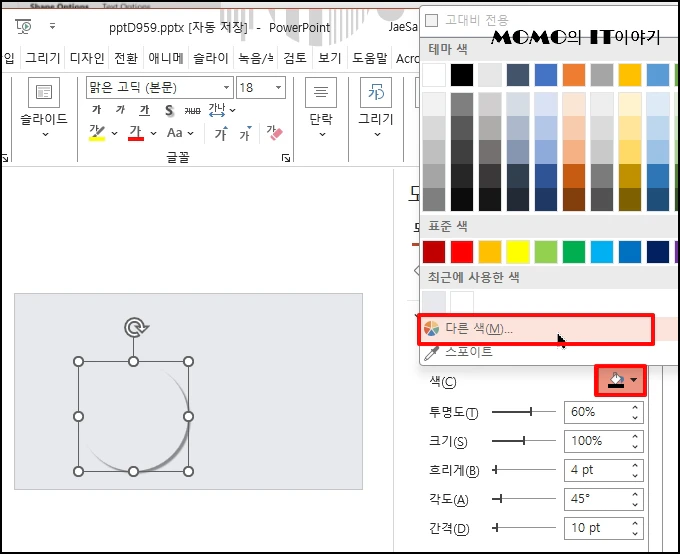The width and height of the screenshot is (680, 554).
Task: Increase transparency with spinner up arrow
Action: [x=635, y=407]
